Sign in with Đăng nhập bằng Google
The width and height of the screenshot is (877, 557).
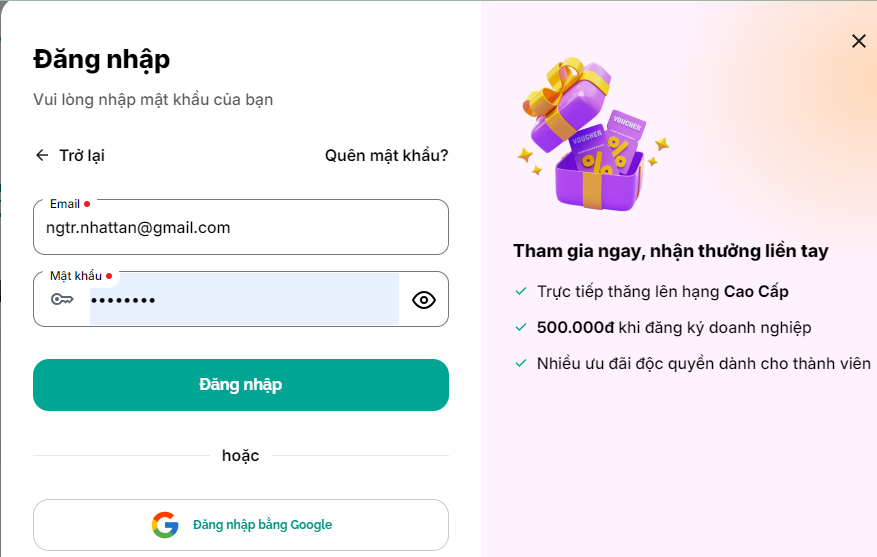(241, 525)
